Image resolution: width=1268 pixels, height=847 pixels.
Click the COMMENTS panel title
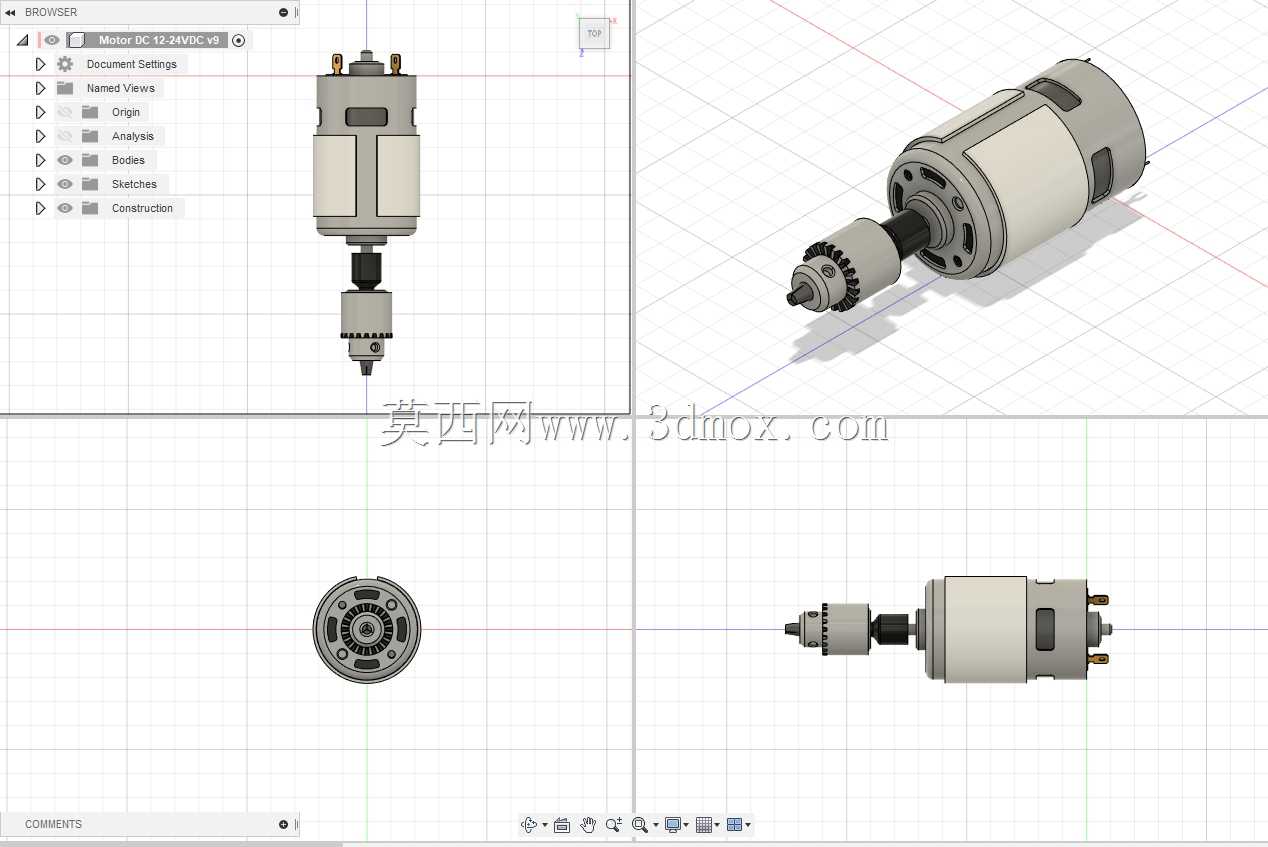53,824
